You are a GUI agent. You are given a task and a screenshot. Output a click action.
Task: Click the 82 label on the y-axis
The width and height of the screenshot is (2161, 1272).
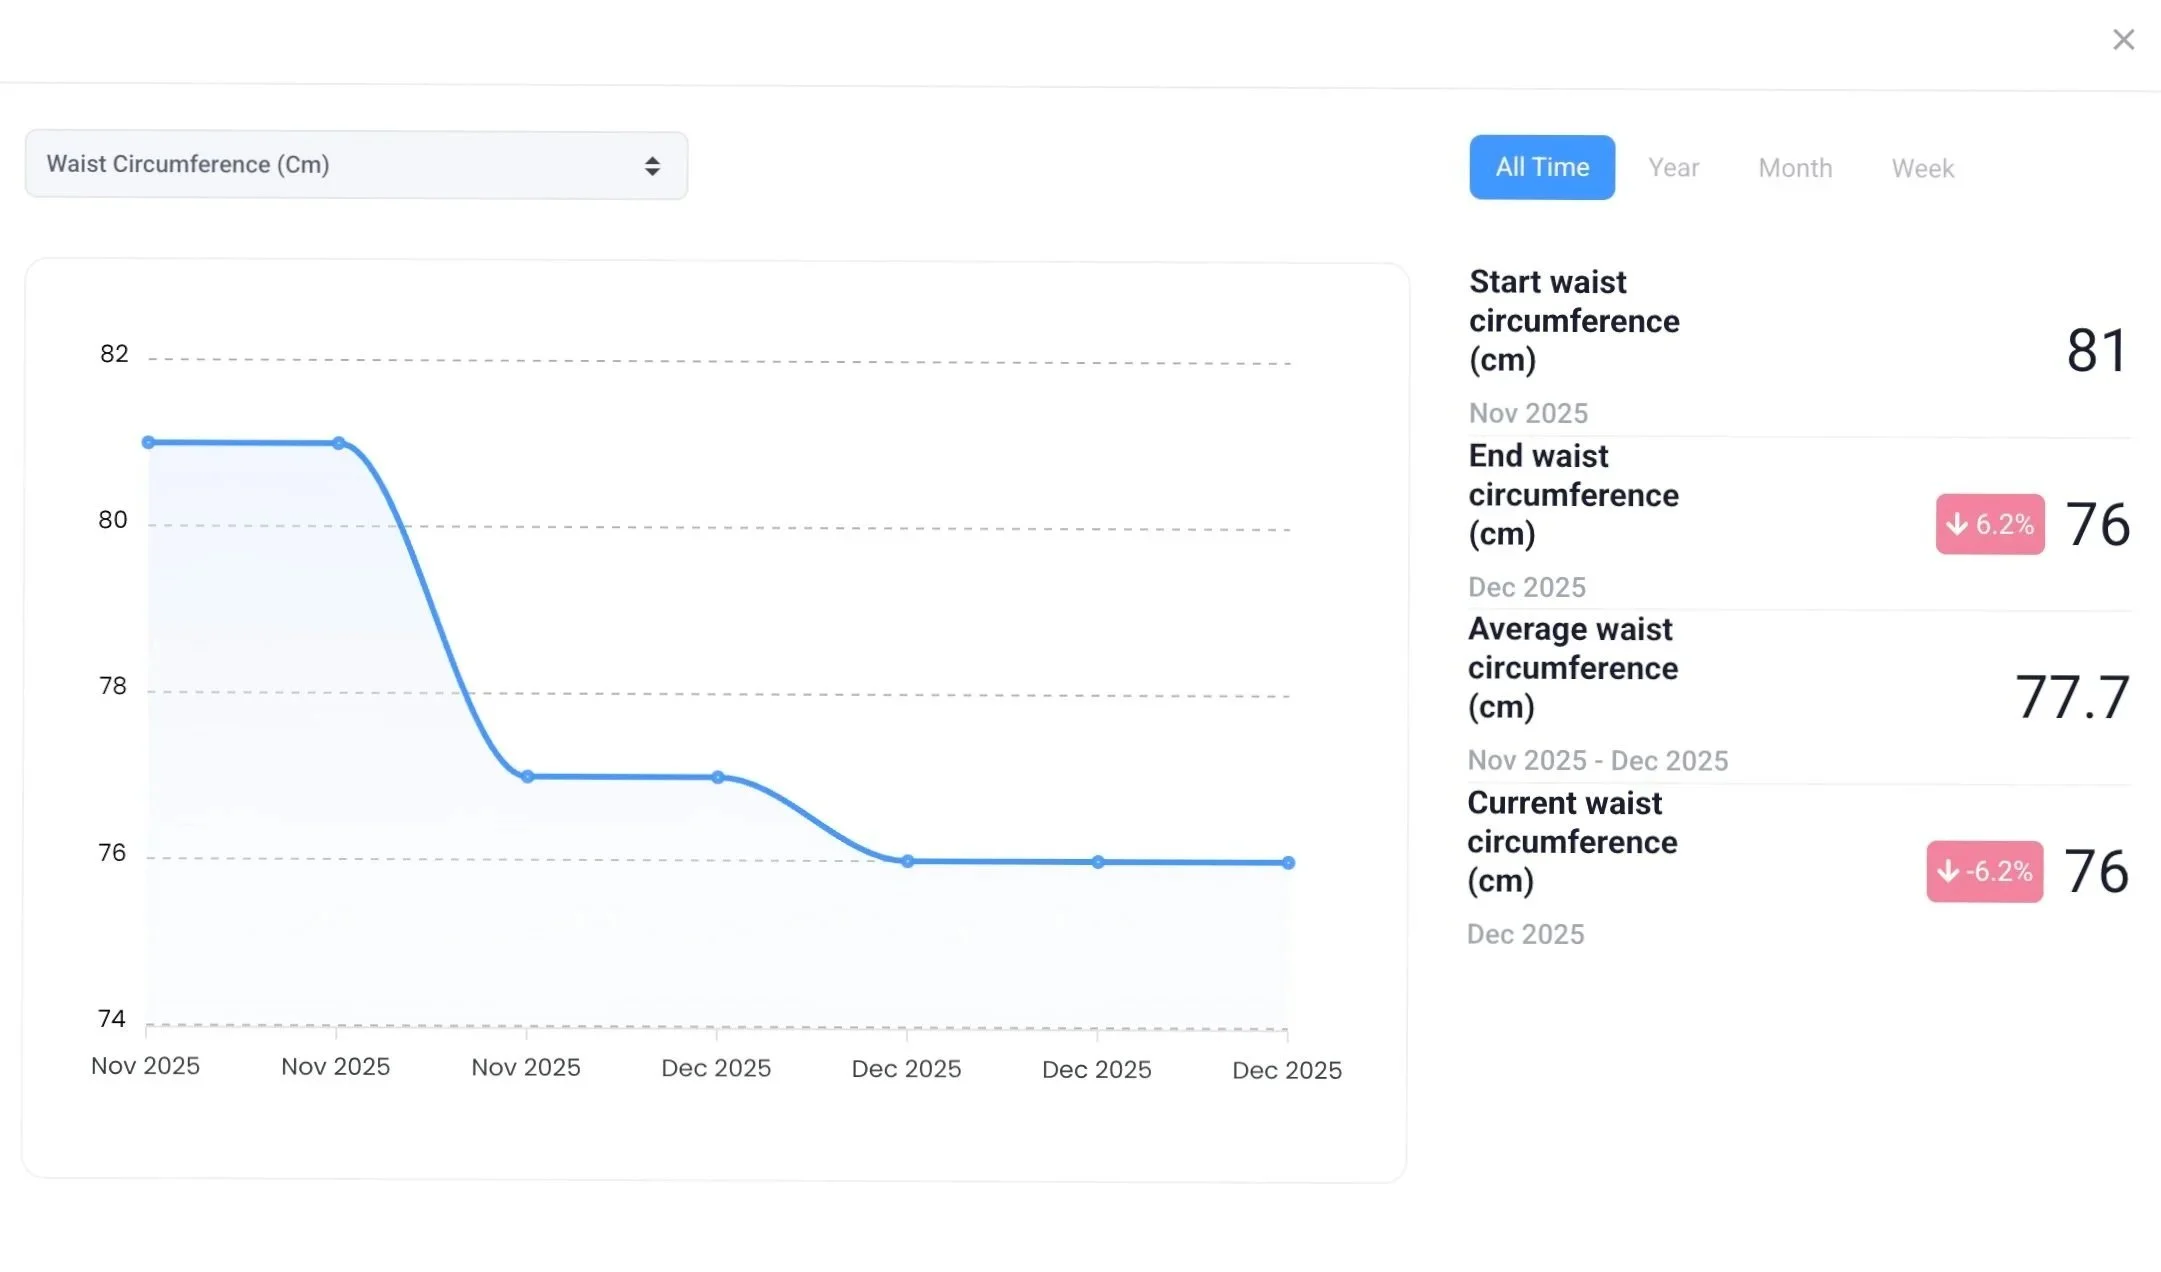114,354
